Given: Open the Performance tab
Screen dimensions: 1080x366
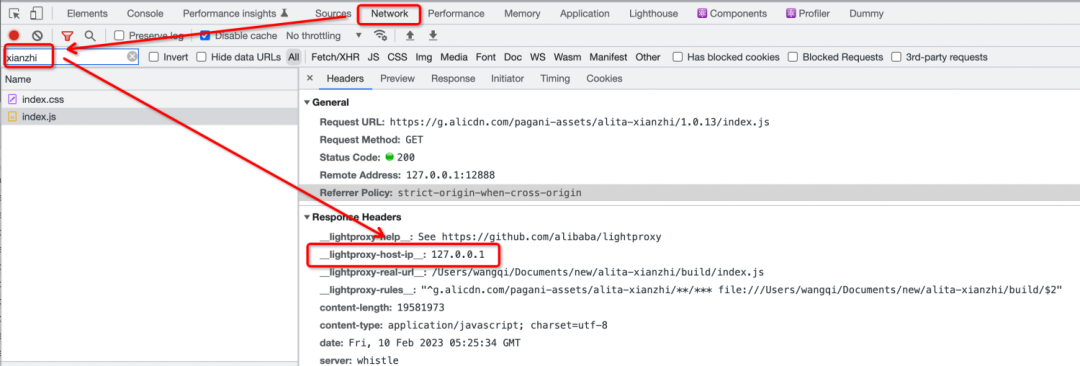Looking at the screenshot, I should click(456, 14).
